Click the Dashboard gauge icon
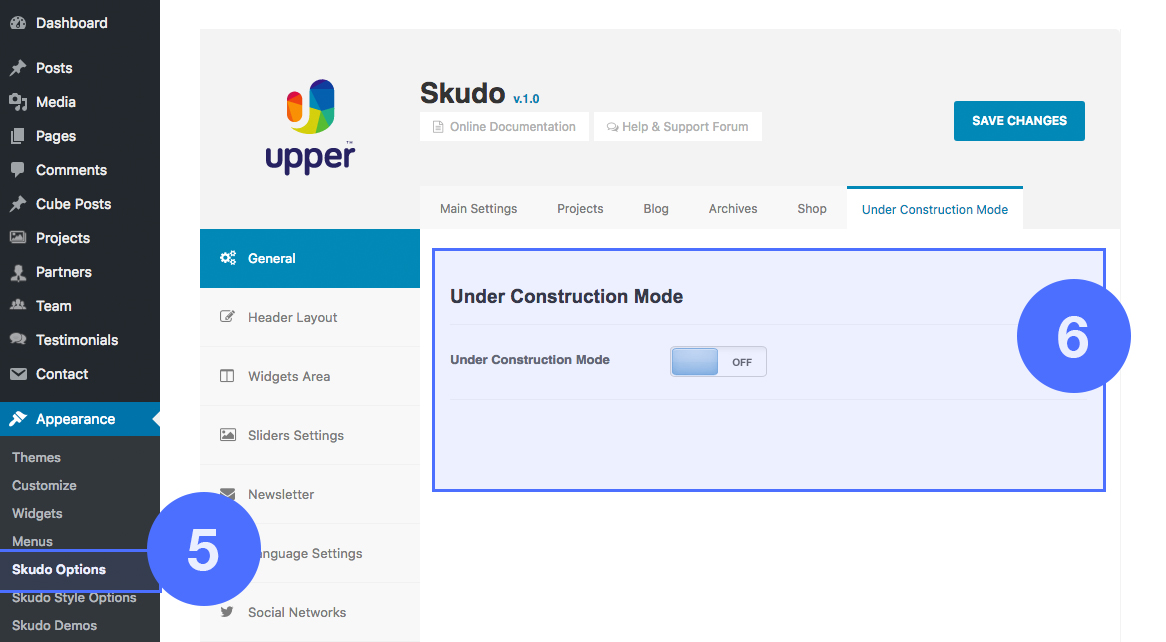 point(18,23)
